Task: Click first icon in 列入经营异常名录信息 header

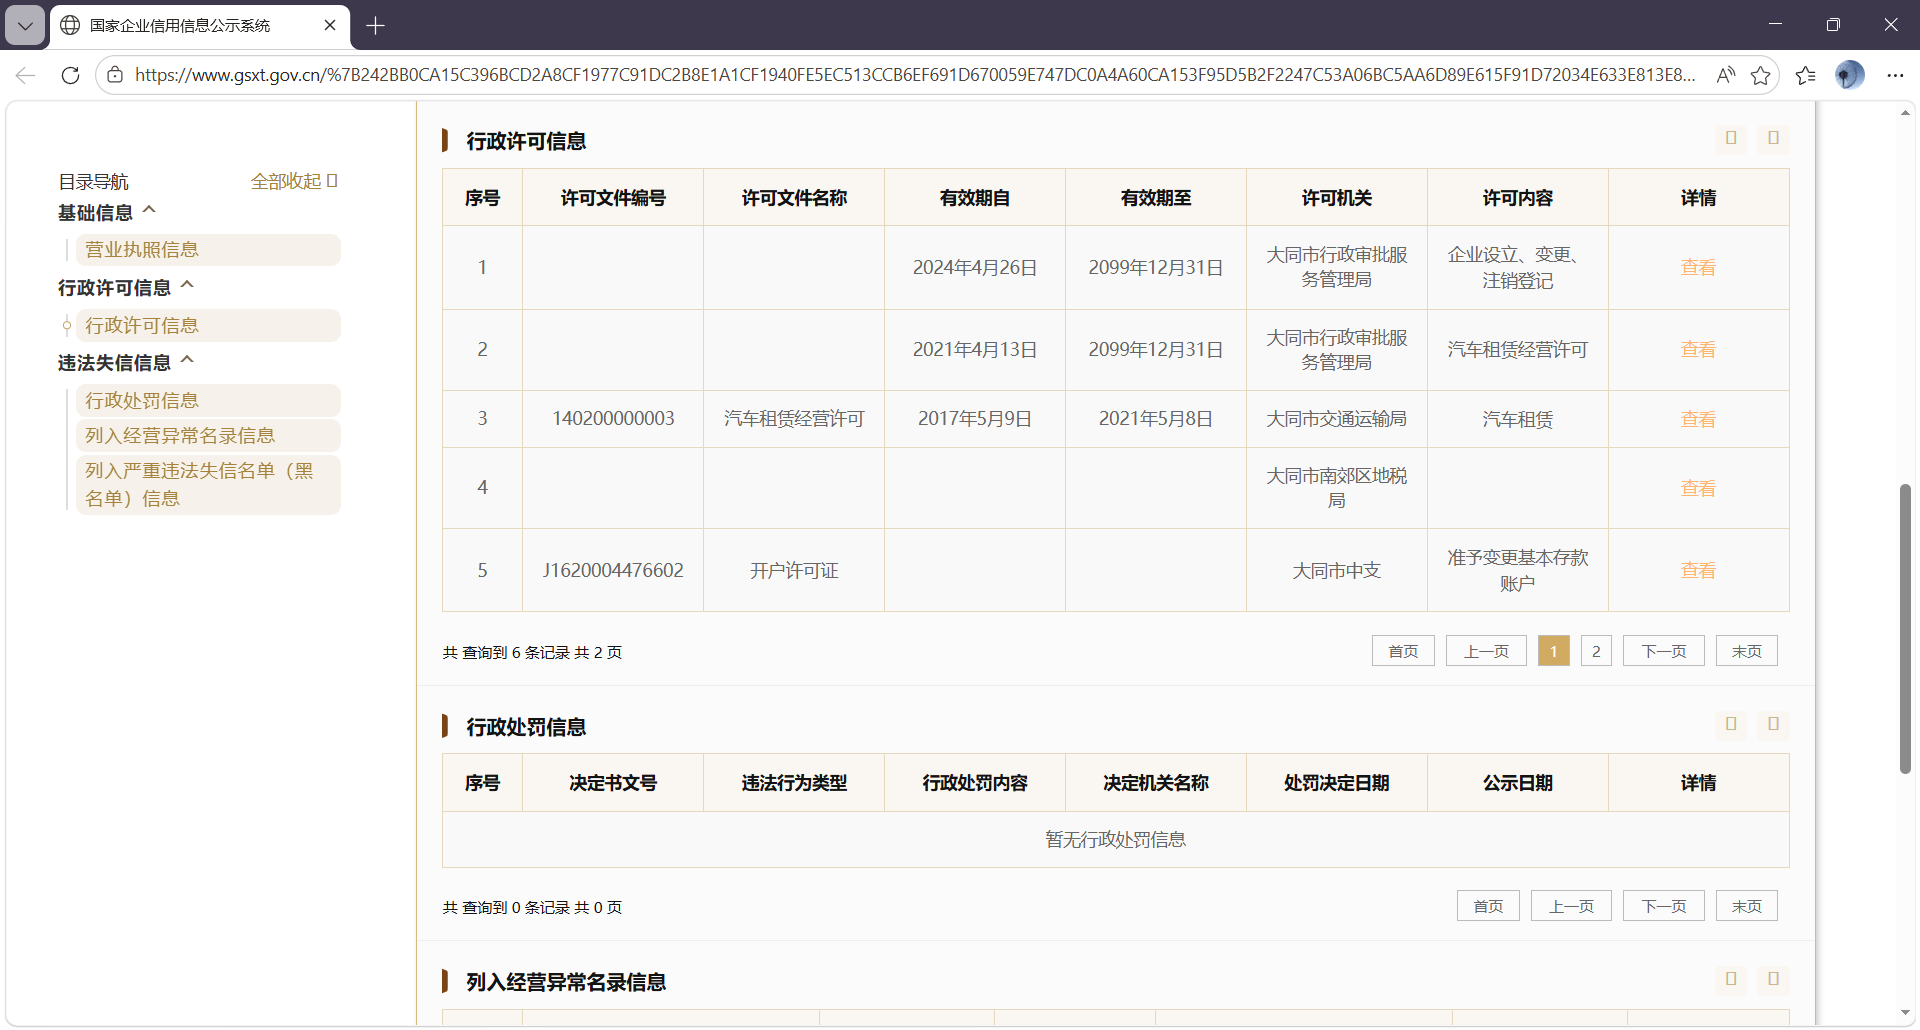Action: tap(1731, 979)
